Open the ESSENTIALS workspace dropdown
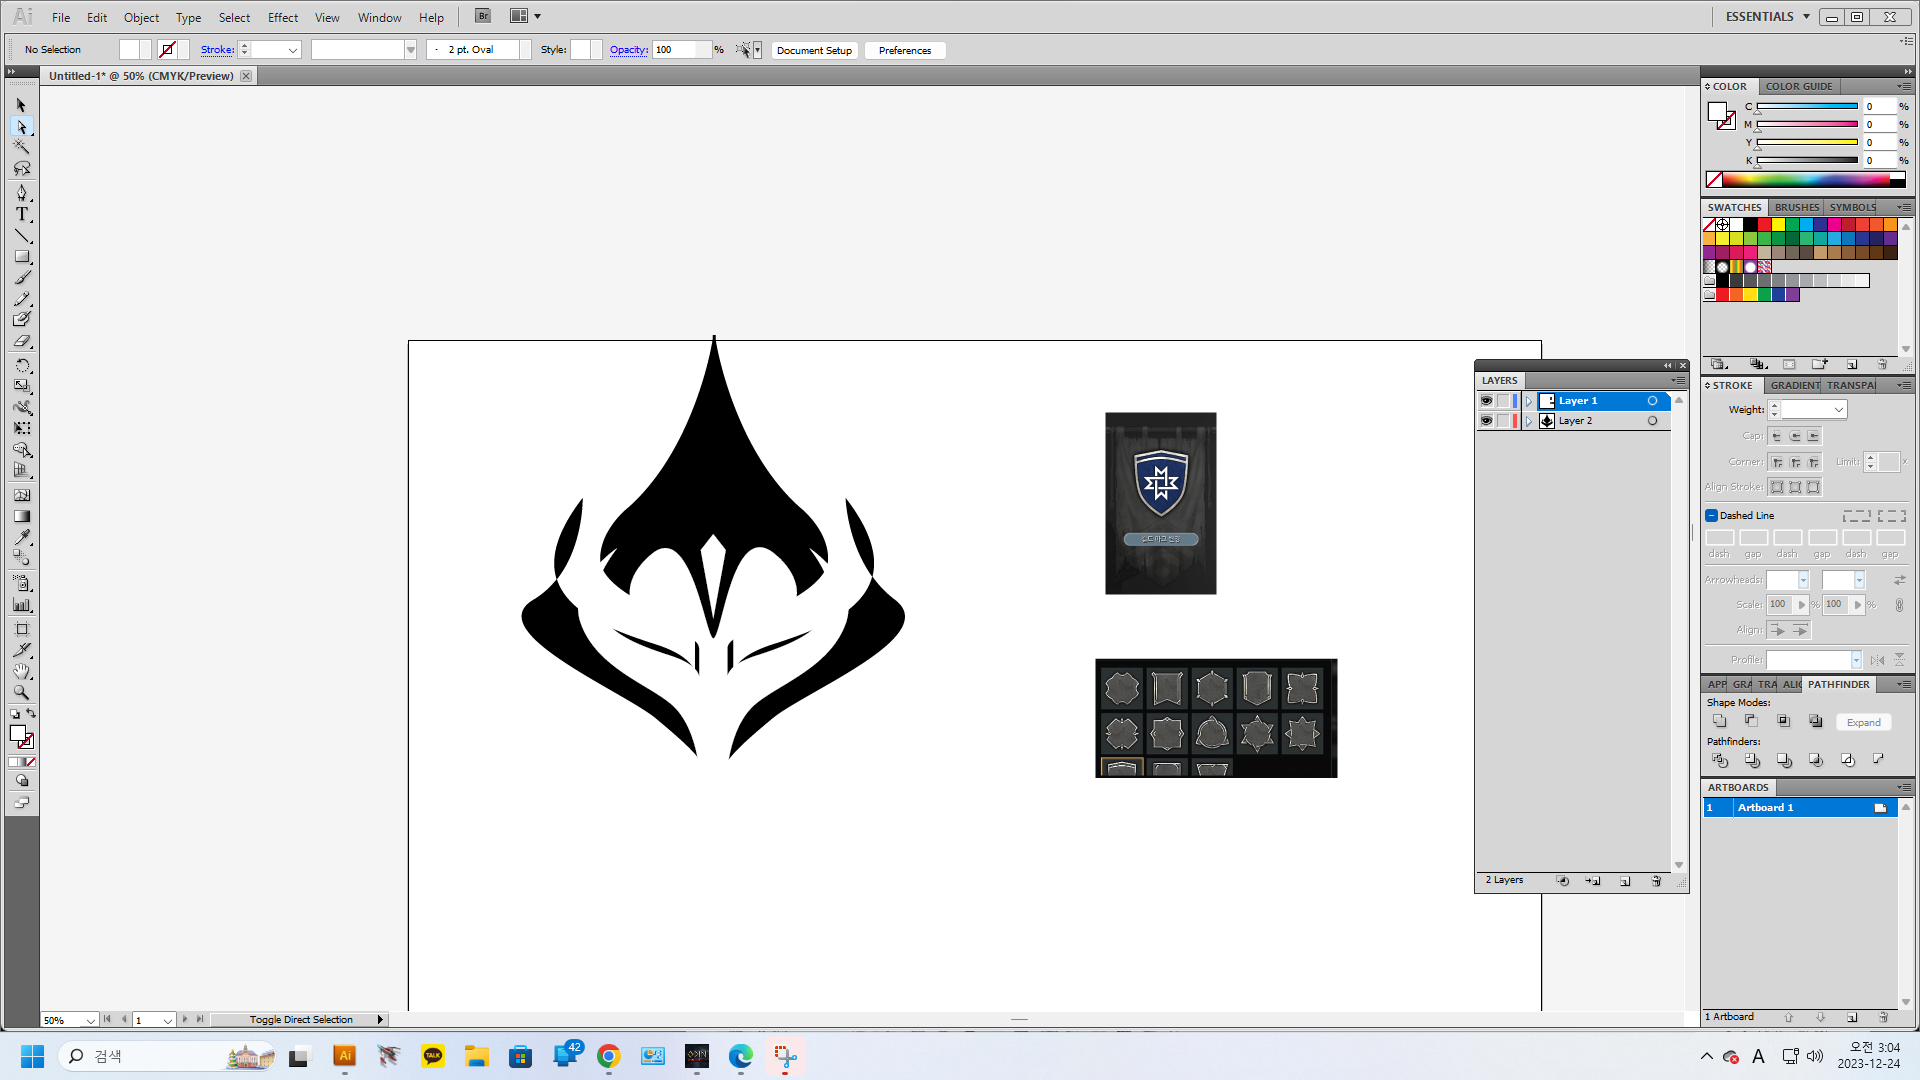This screenshot has height=1080, width=1920. 1806,17
